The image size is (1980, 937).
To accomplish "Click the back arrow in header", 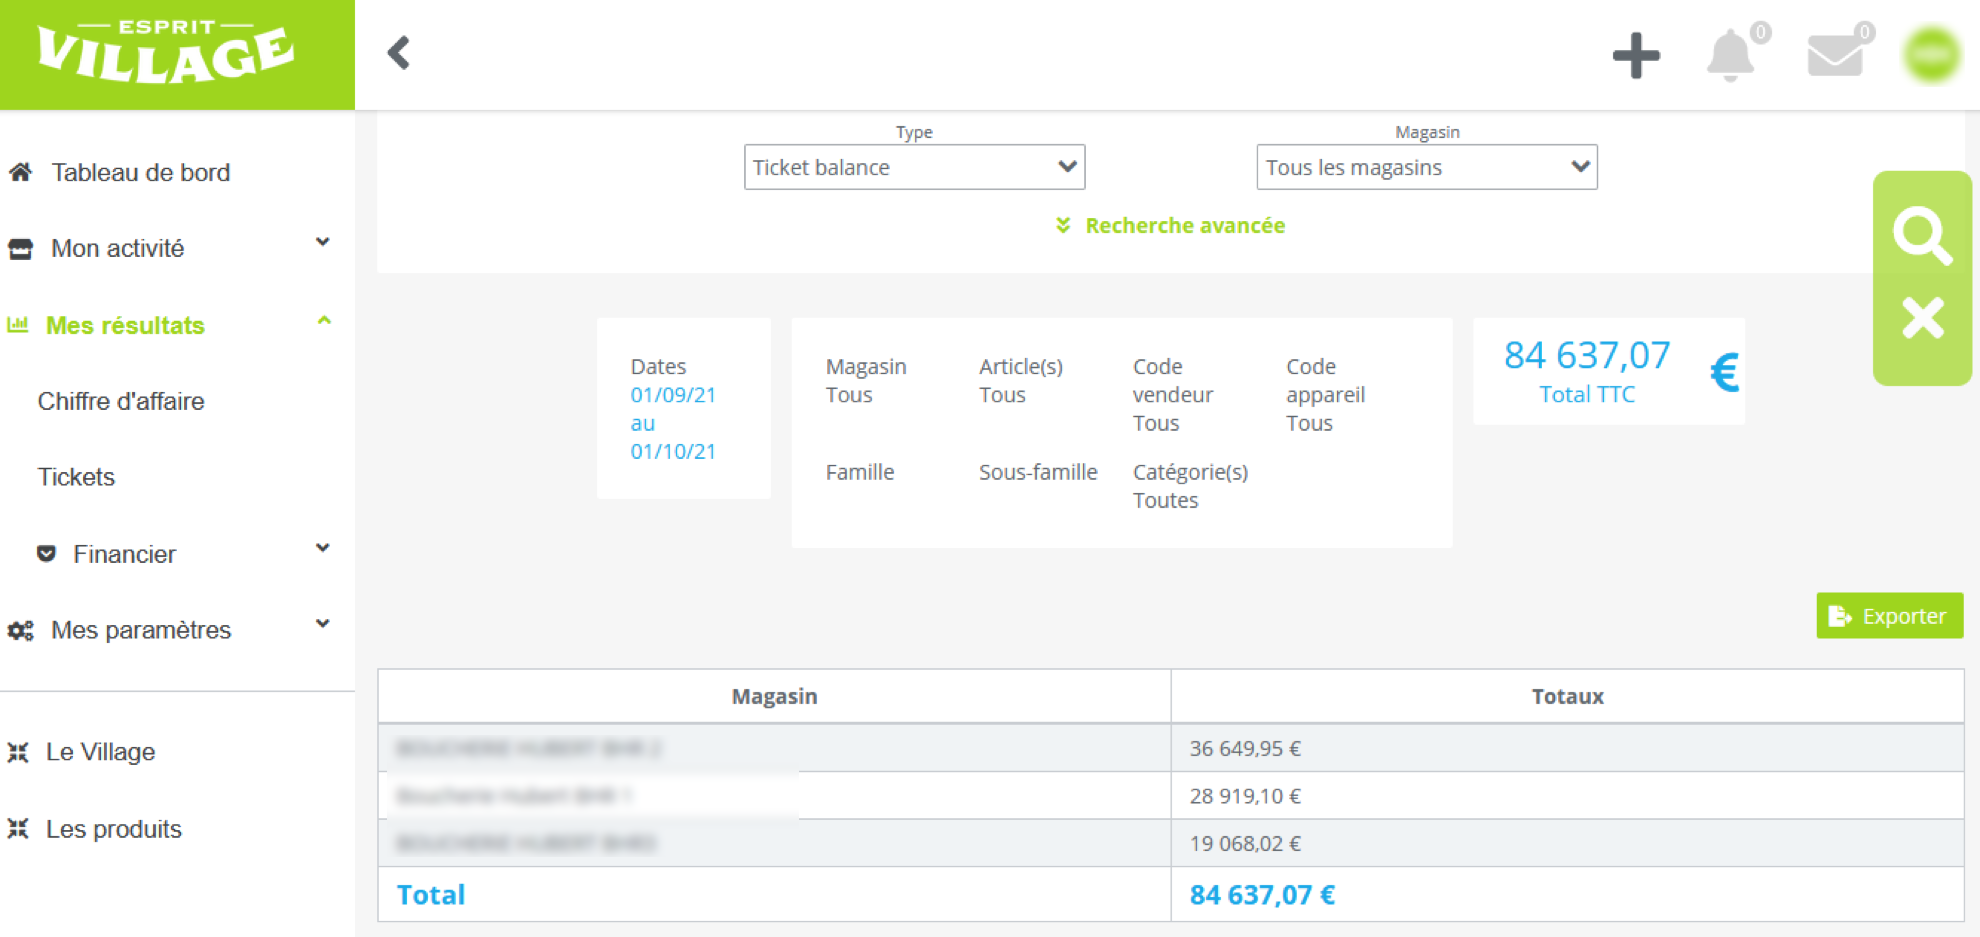I will click(399, 53).
